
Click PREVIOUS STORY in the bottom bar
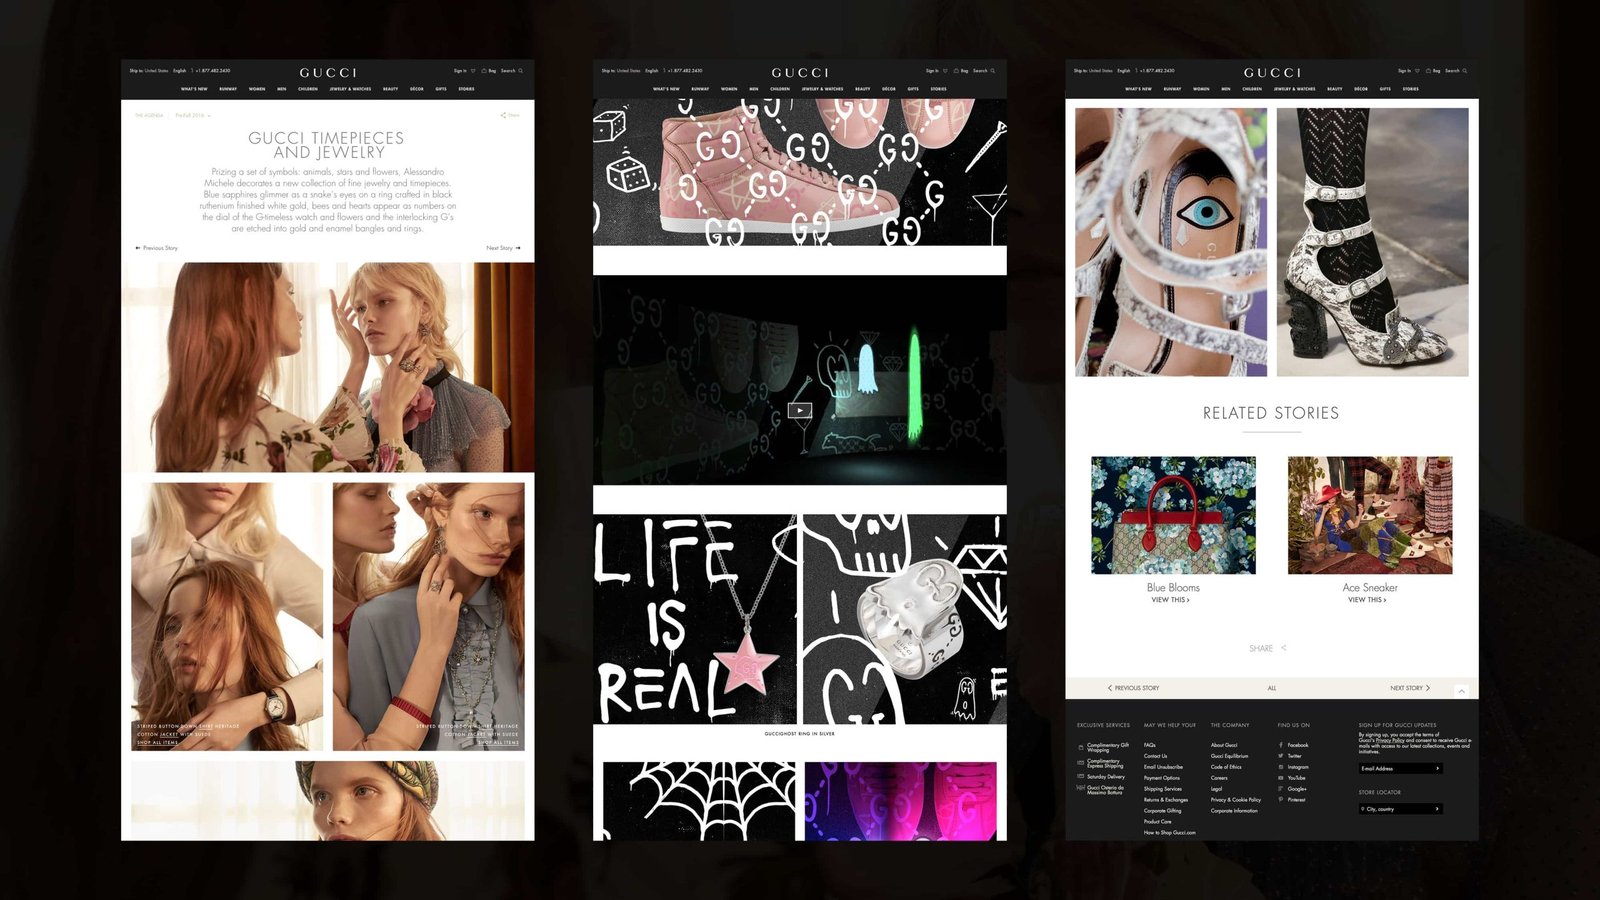(1134, 688)
